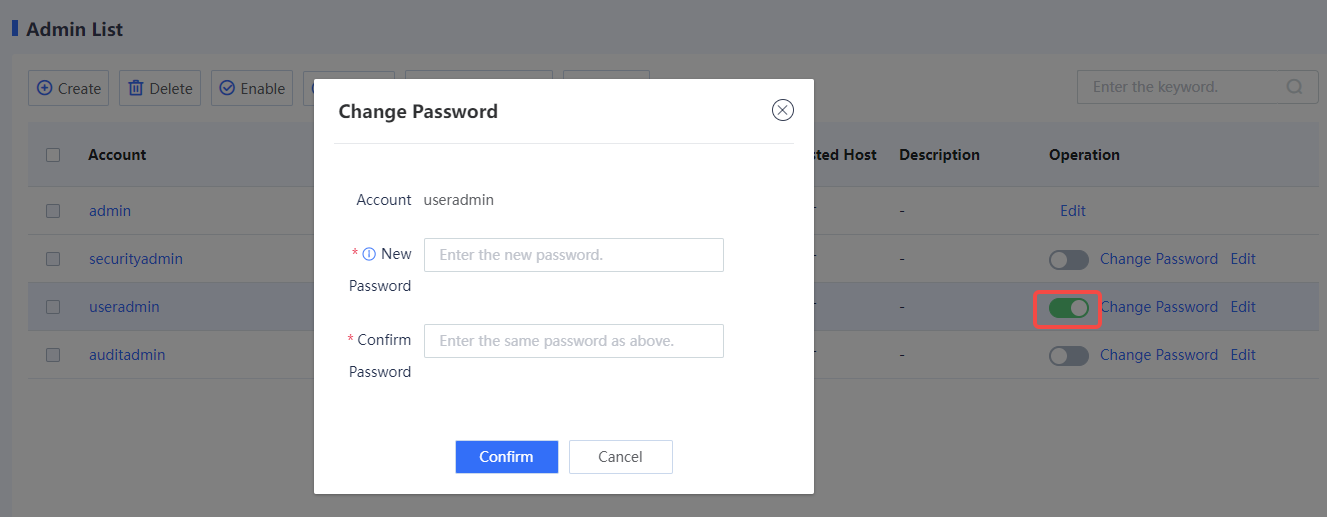
Task: Check the admin row checkbox
Action: (x=53, y=211)
